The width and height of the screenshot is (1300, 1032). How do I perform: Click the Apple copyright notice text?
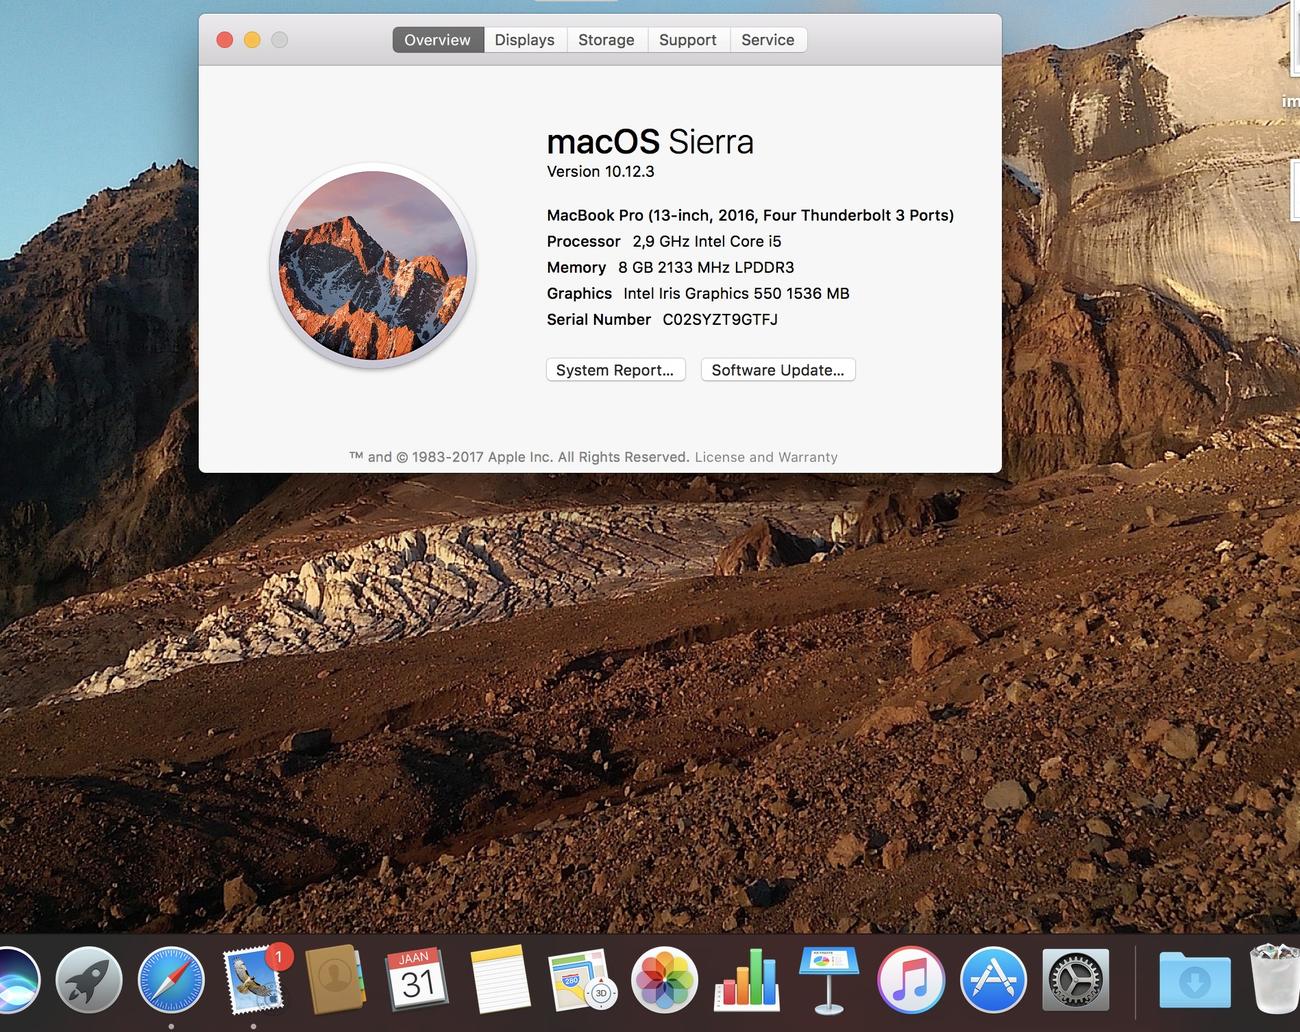point(519,457)
